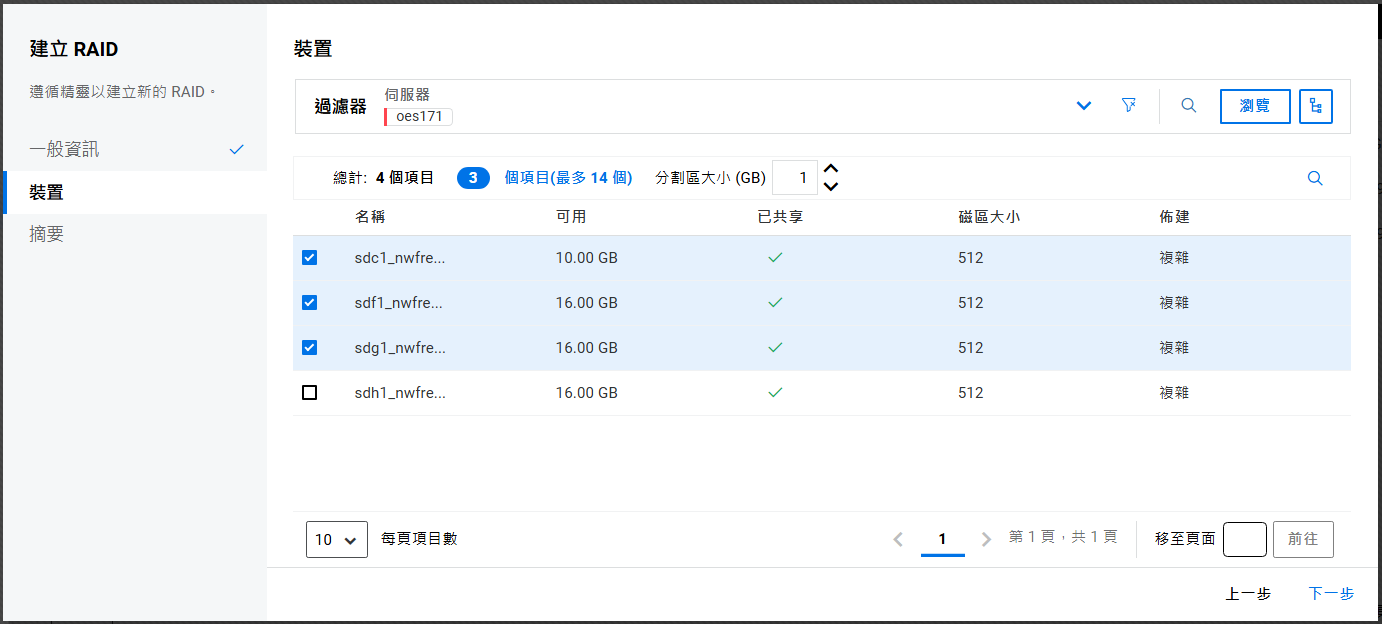
Task: Click the search icon in filter bar
Action: click(x=1189, y=106)
